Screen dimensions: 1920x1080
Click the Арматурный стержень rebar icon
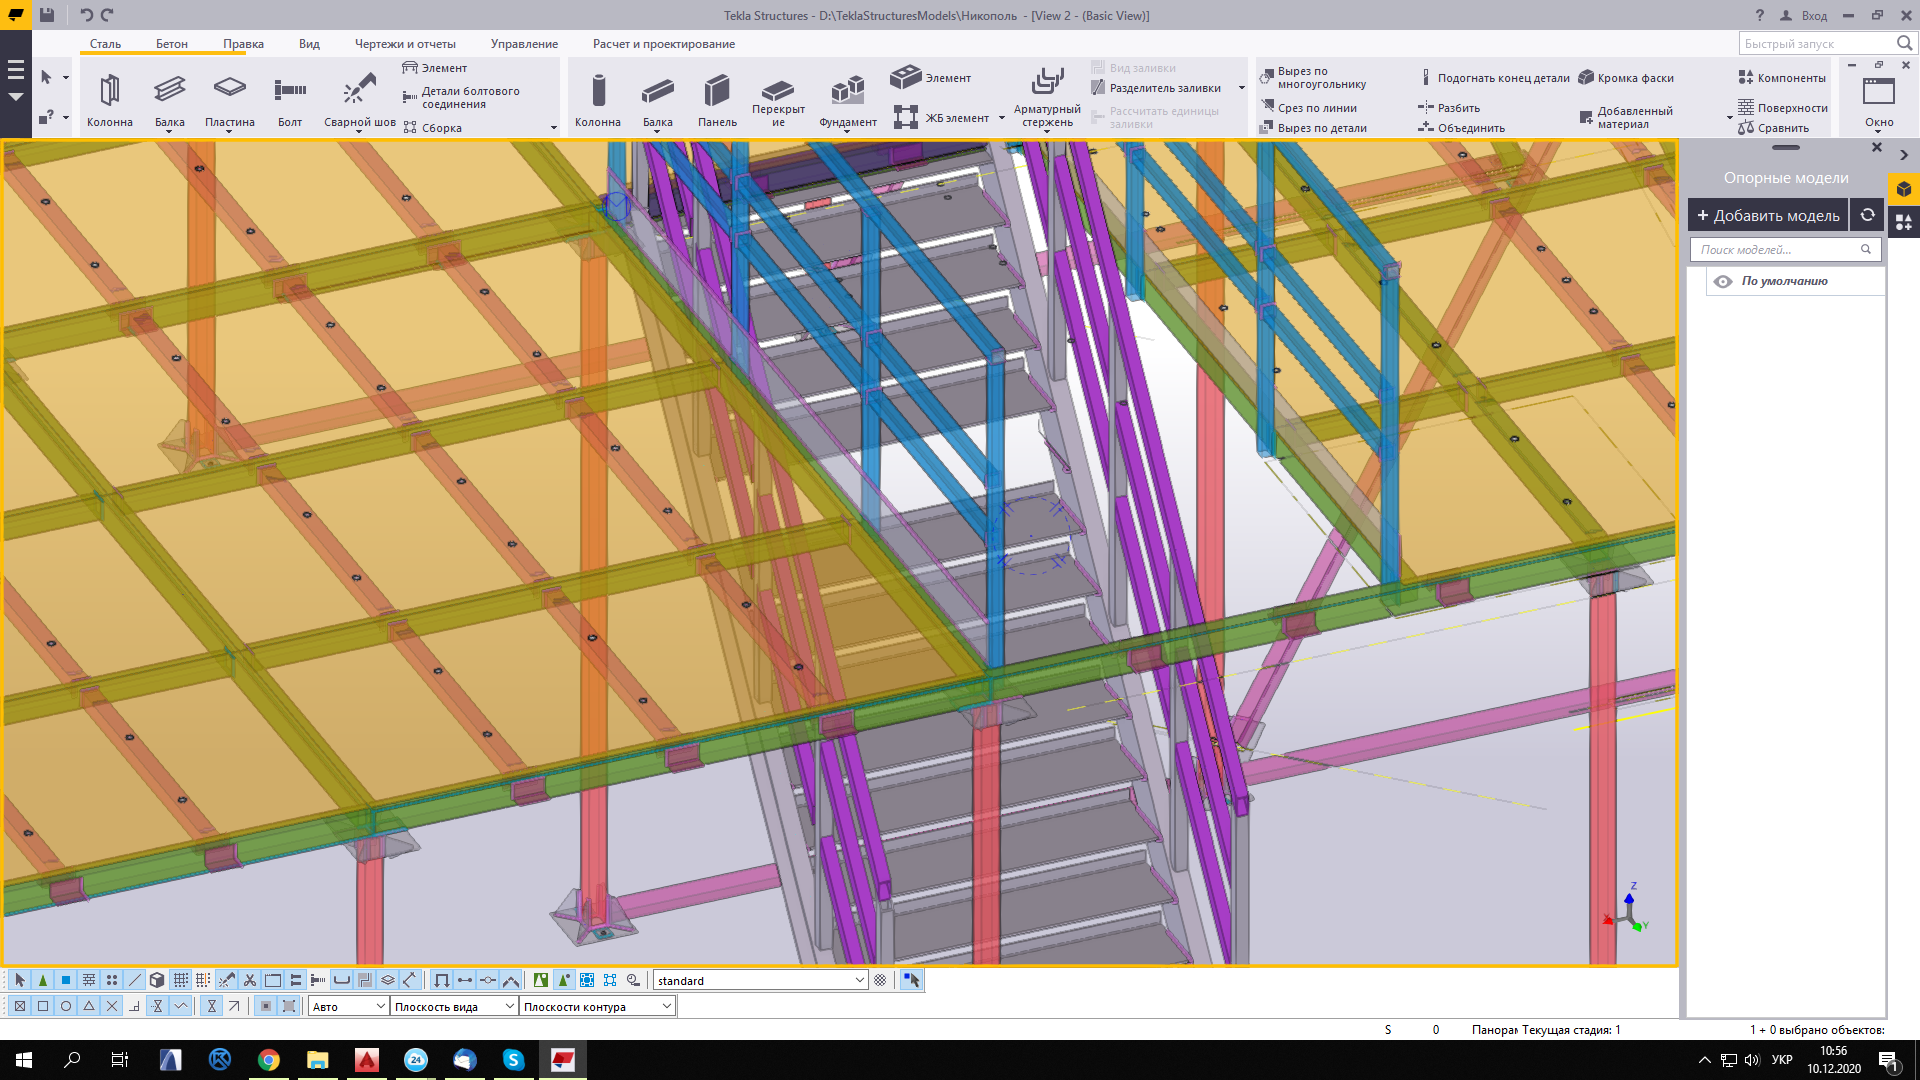pos(1047,82)
